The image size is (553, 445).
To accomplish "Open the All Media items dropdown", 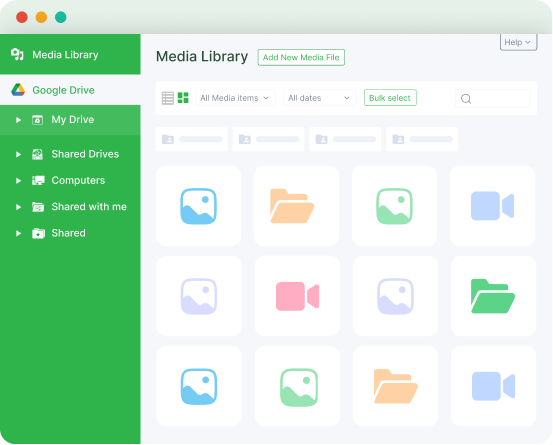I will point(235,98).
